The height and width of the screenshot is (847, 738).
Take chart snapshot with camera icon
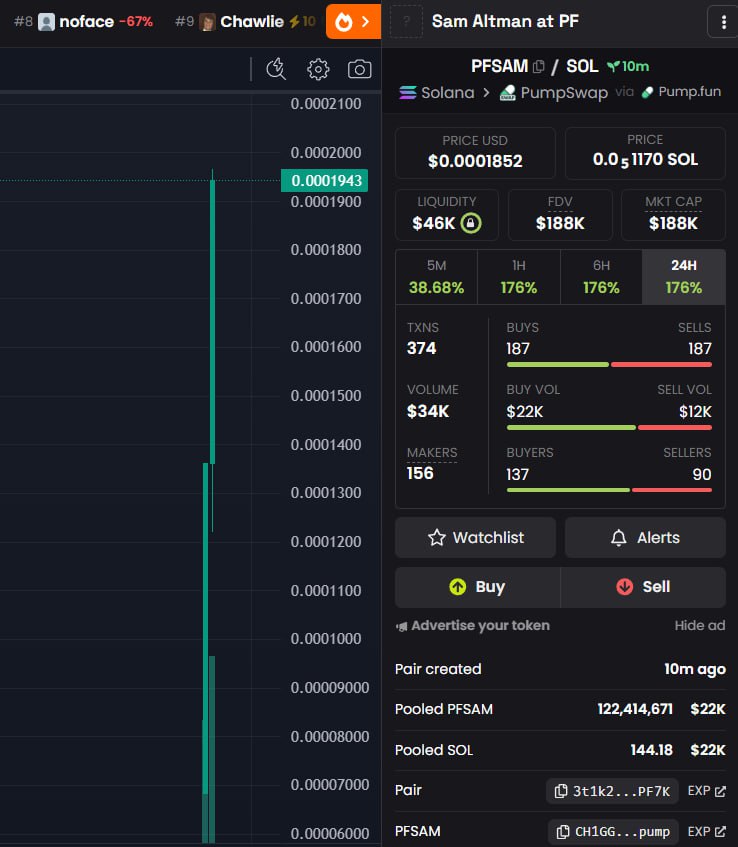click(359, 69)
